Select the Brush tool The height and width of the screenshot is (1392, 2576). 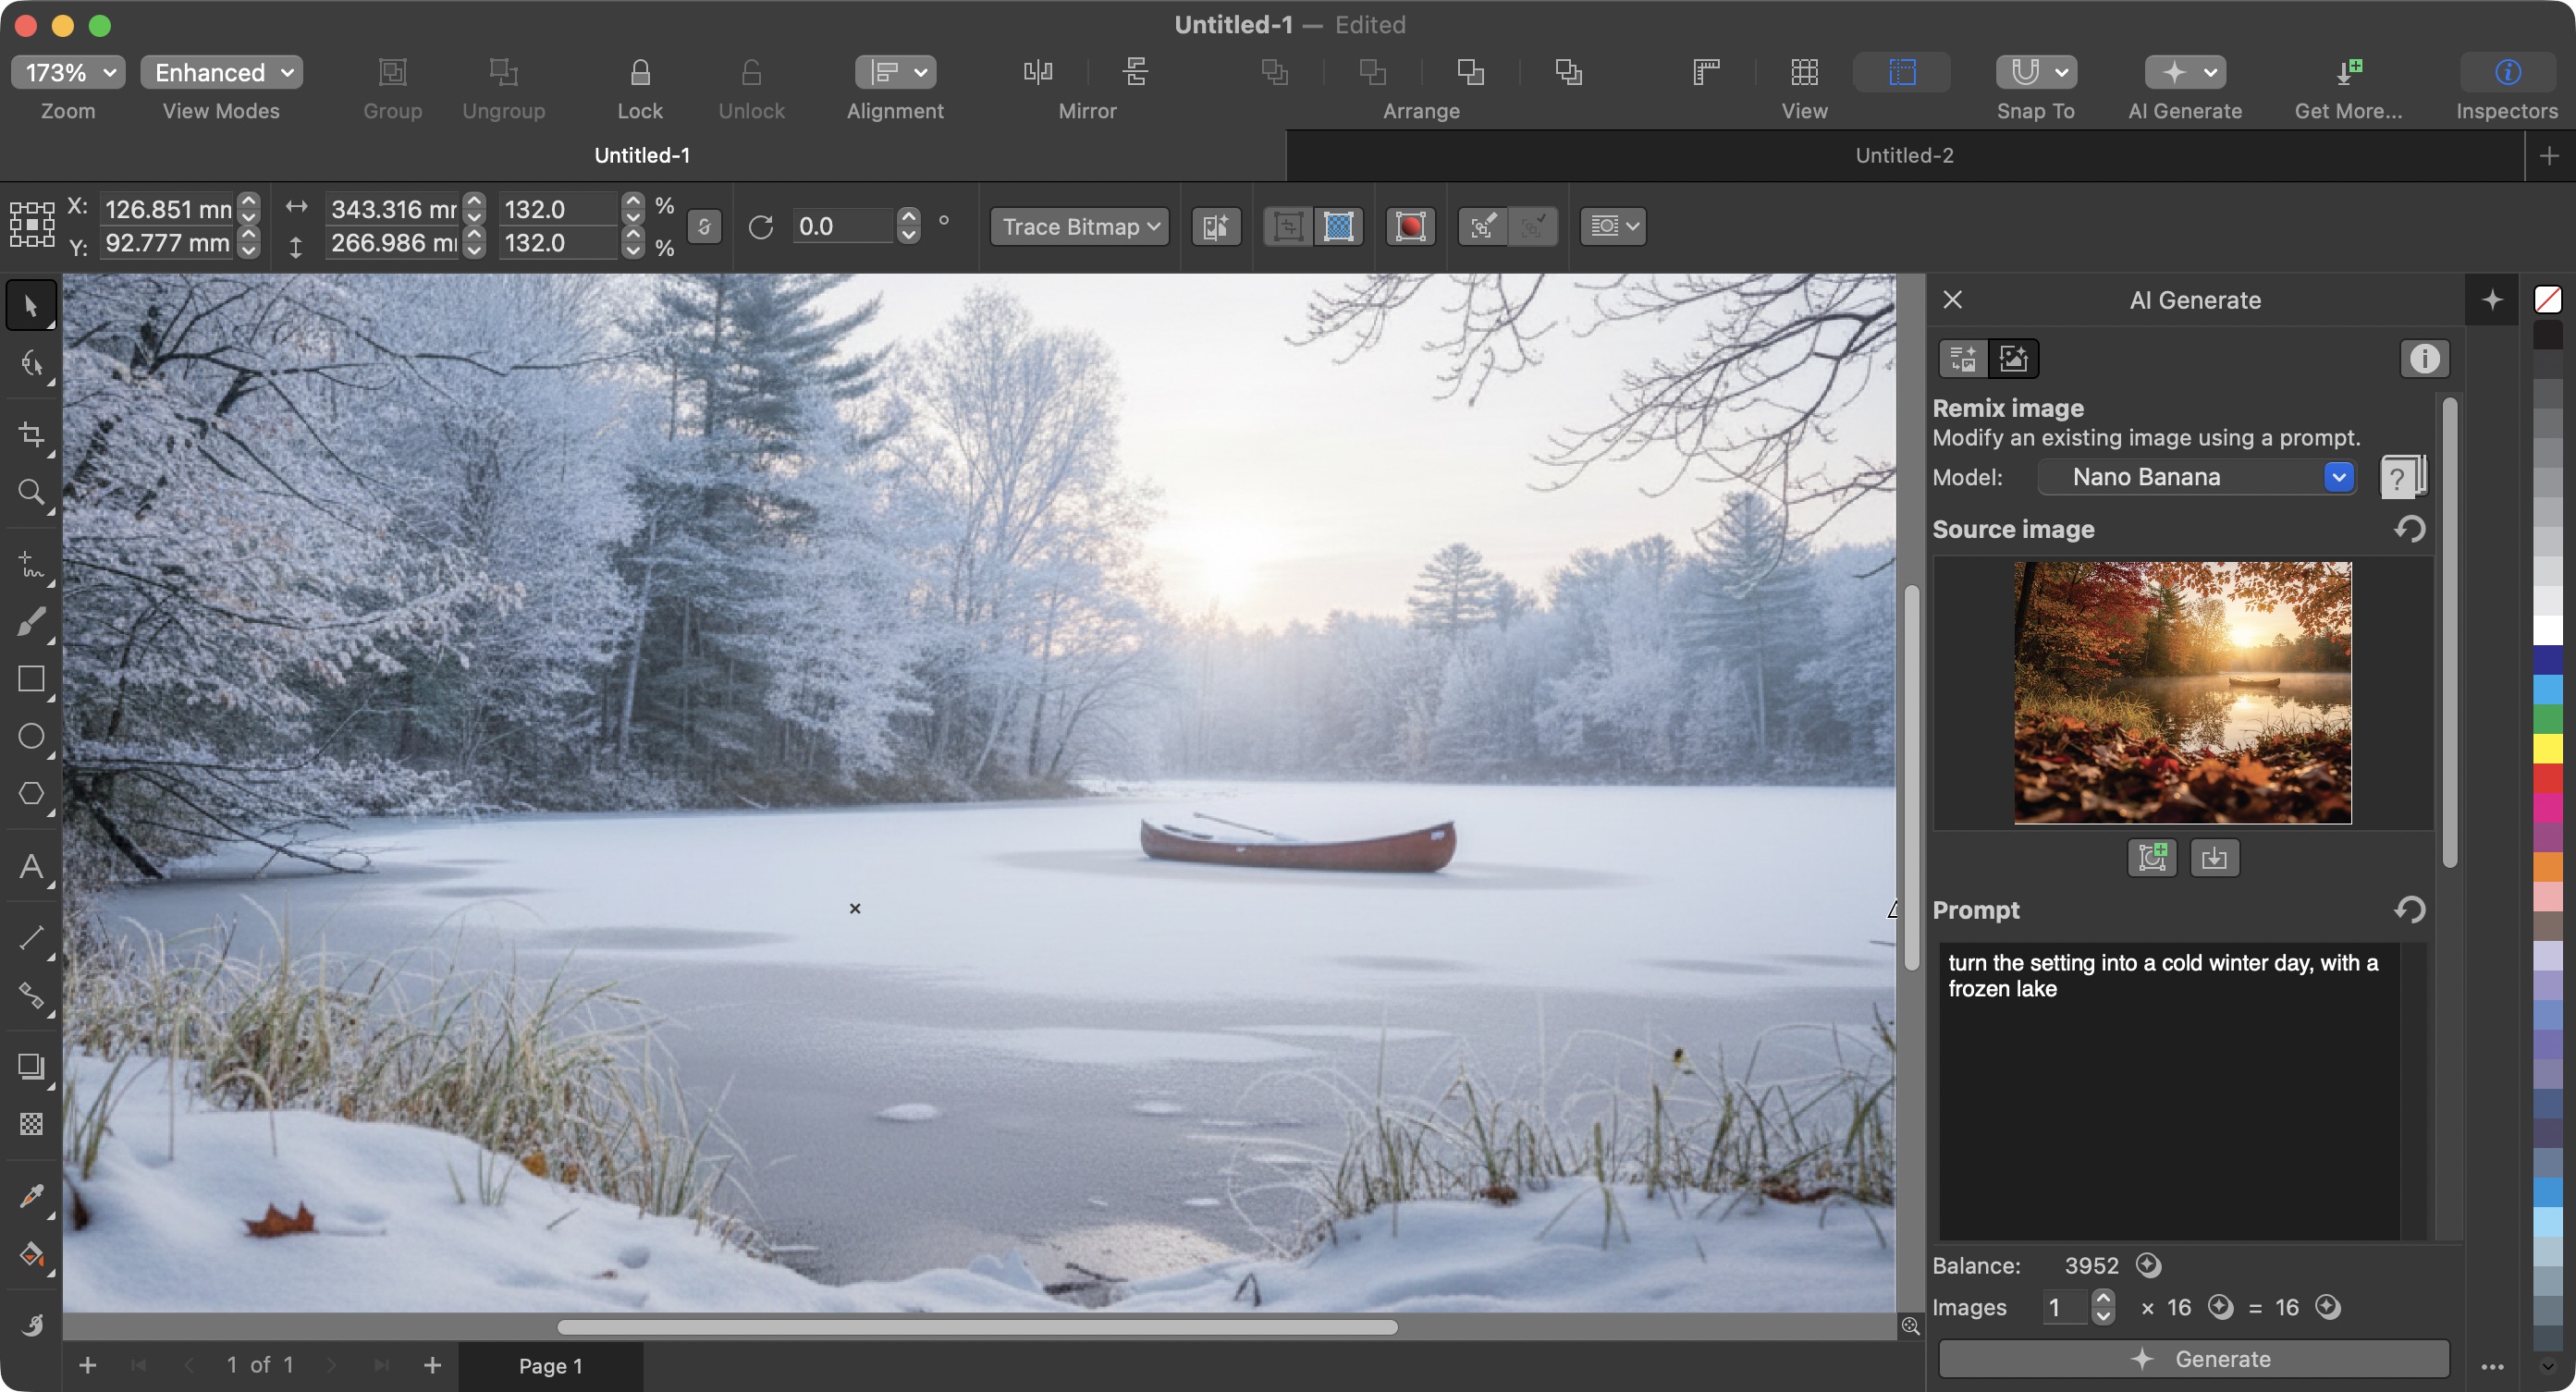click(31, 622)
